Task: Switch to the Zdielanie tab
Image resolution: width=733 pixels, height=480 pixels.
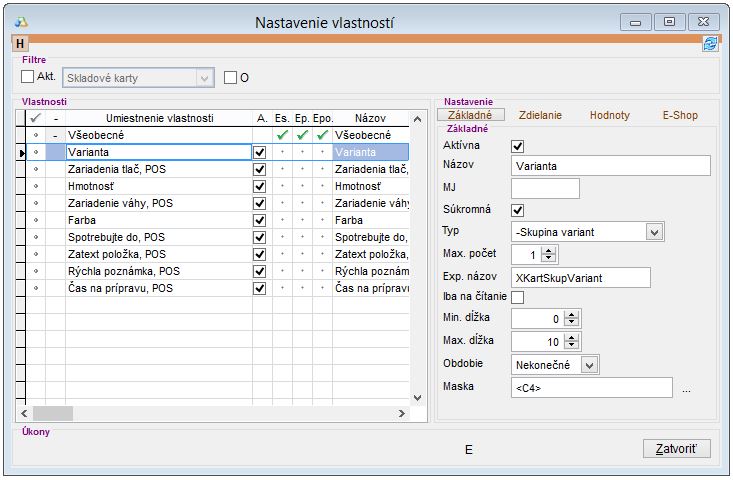Action: click(x=540, y=115)
